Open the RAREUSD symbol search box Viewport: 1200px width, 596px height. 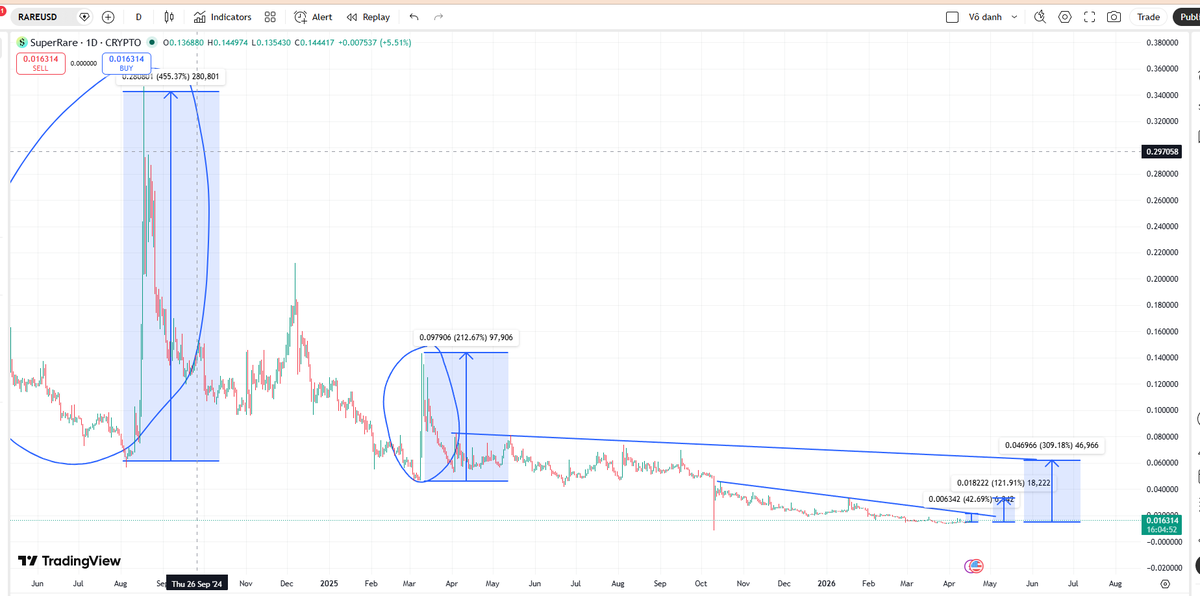[x=43, y=17]
